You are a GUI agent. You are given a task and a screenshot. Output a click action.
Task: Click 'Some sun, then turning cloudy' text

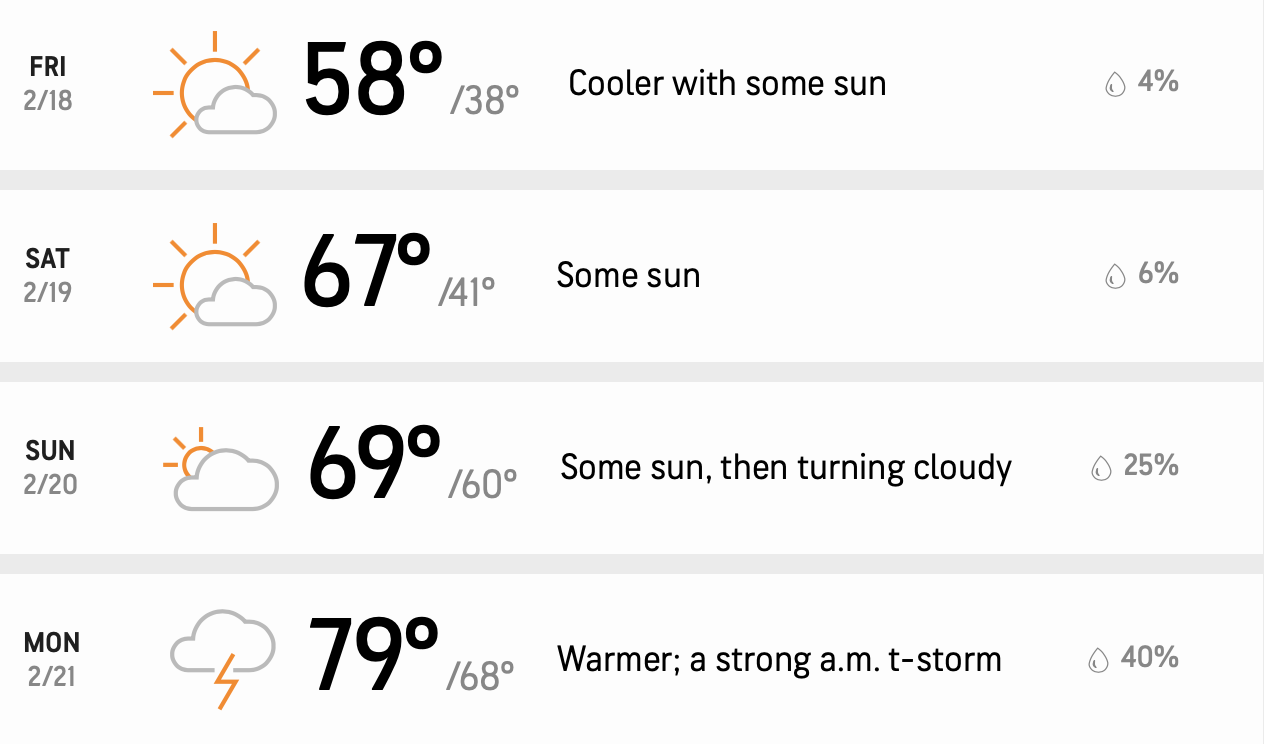tap(786, 467)
